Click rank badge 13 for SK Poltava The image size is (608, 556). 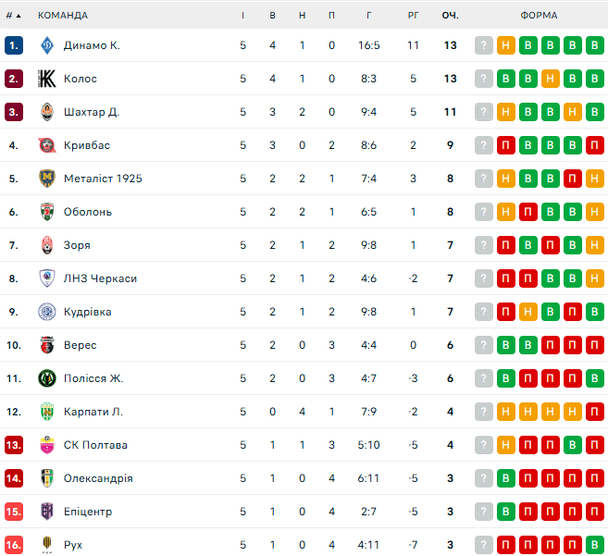point(13,445)
